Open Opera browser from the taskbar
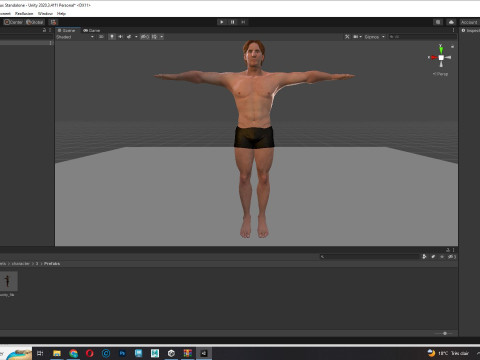 tap(90, 353)
